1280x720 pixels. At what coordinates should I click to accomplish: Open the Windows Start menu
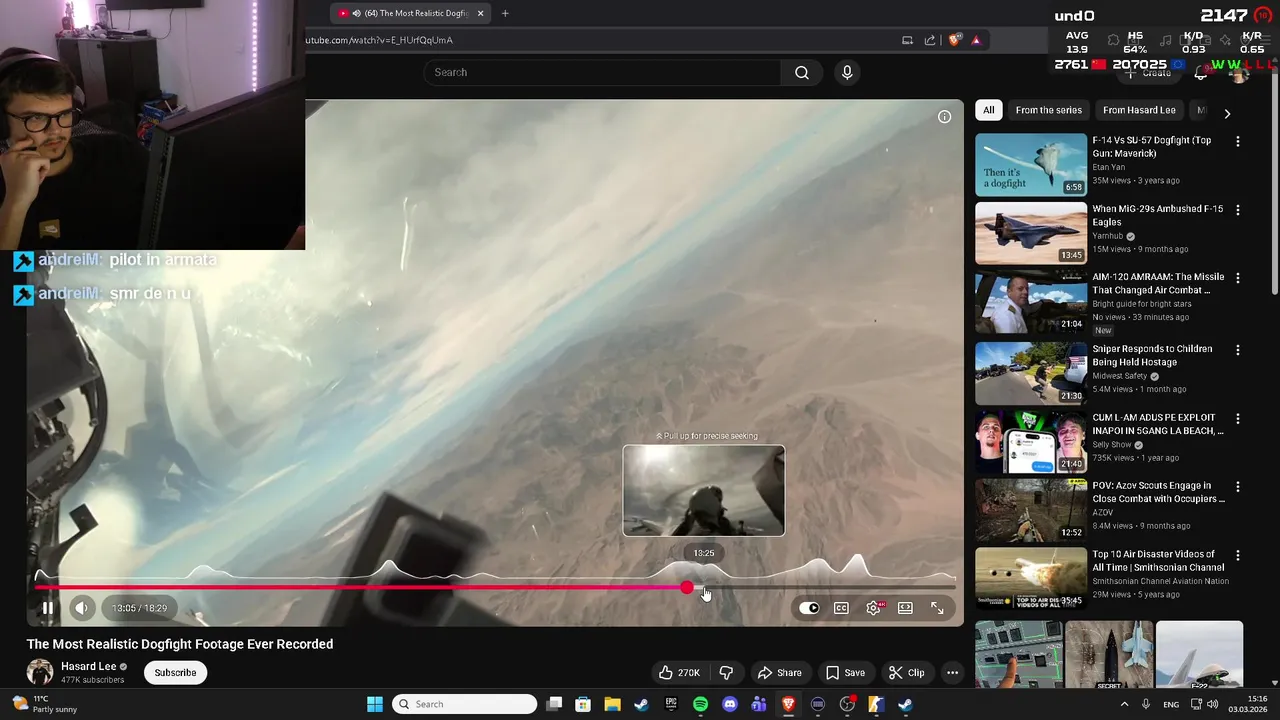pyautogui.click(x=375, y=704)
